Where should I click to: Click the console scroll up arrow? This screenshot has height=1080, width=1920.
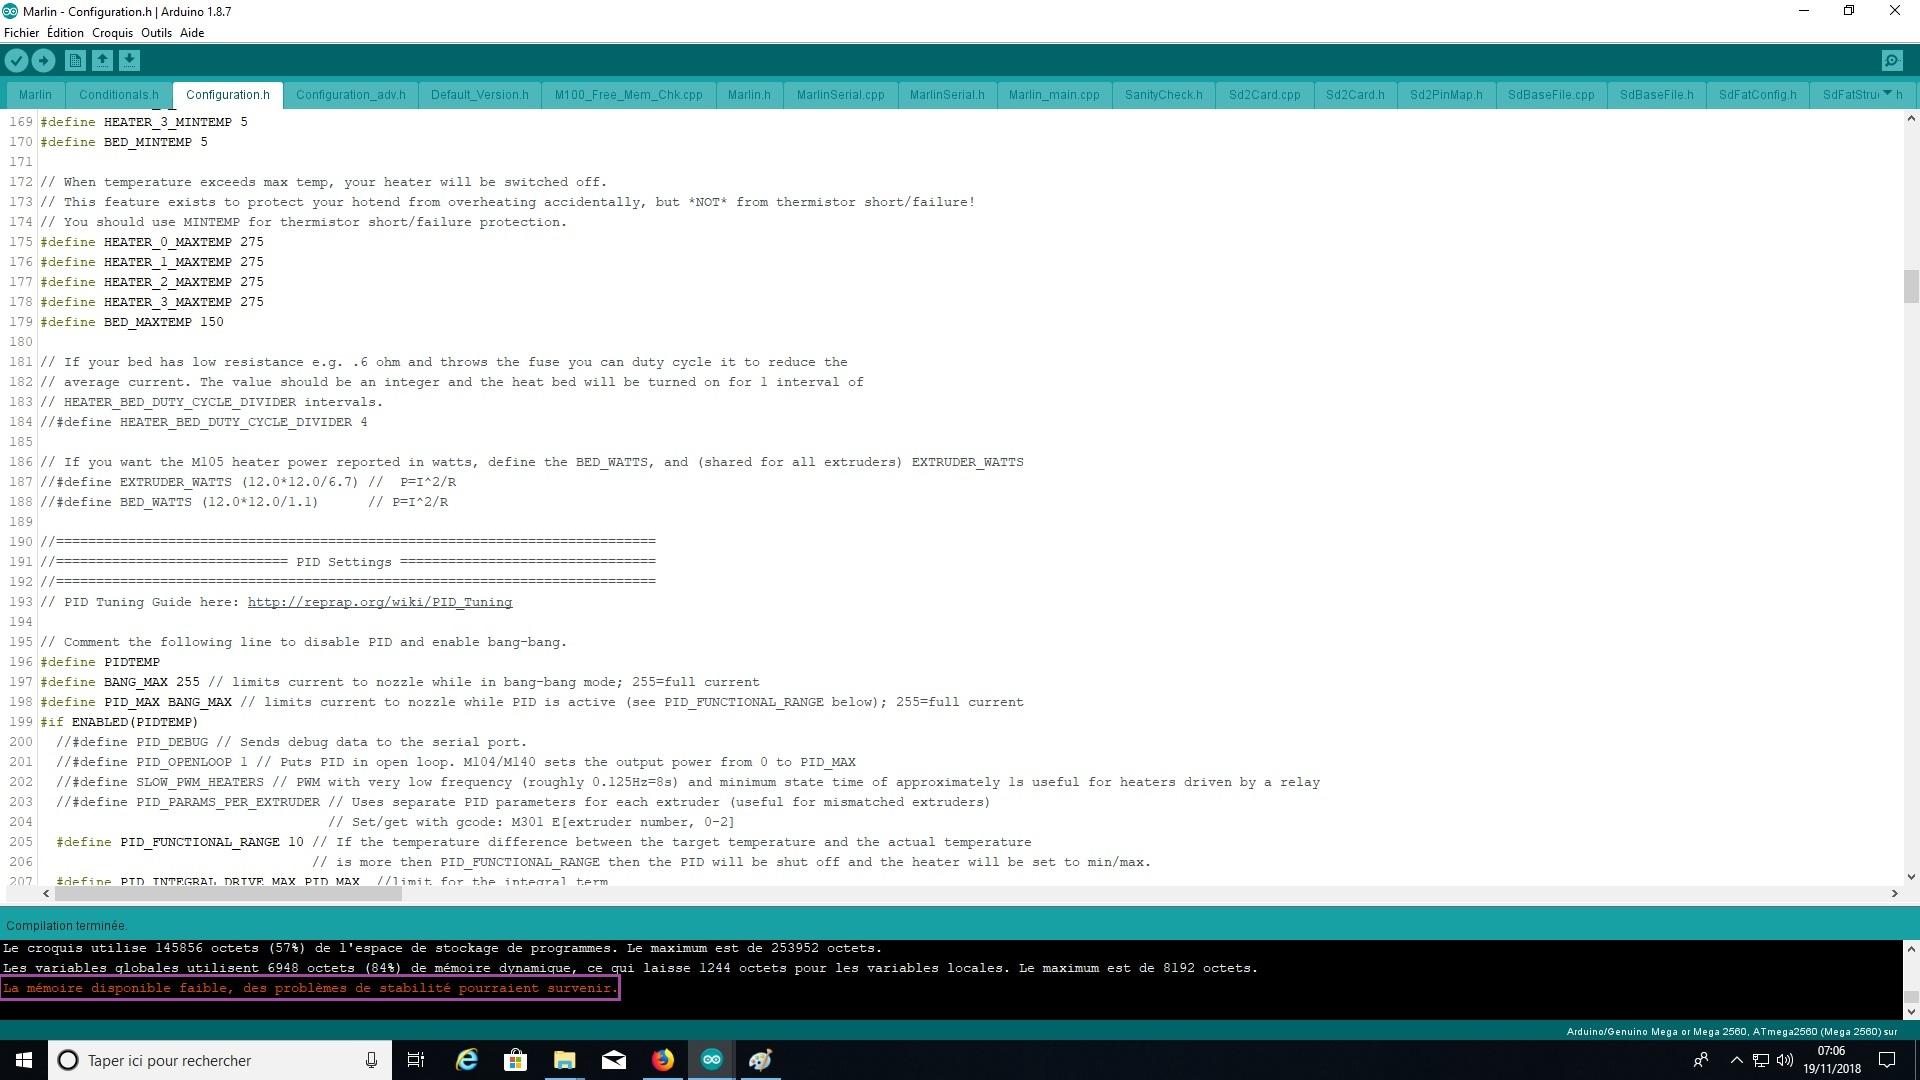1911,949
